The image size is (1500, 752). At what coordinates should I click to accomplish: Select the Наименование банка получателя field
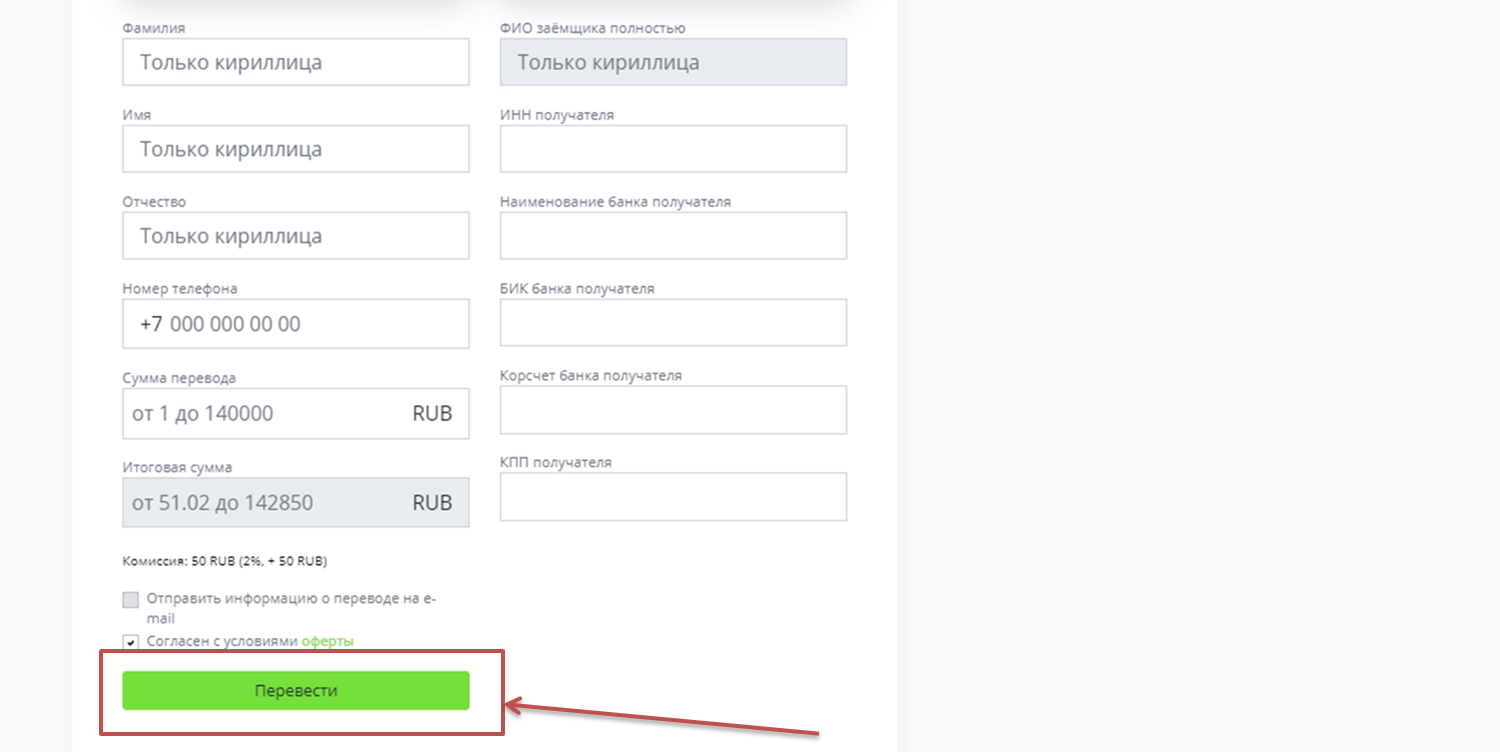click(x=673, y=236)
